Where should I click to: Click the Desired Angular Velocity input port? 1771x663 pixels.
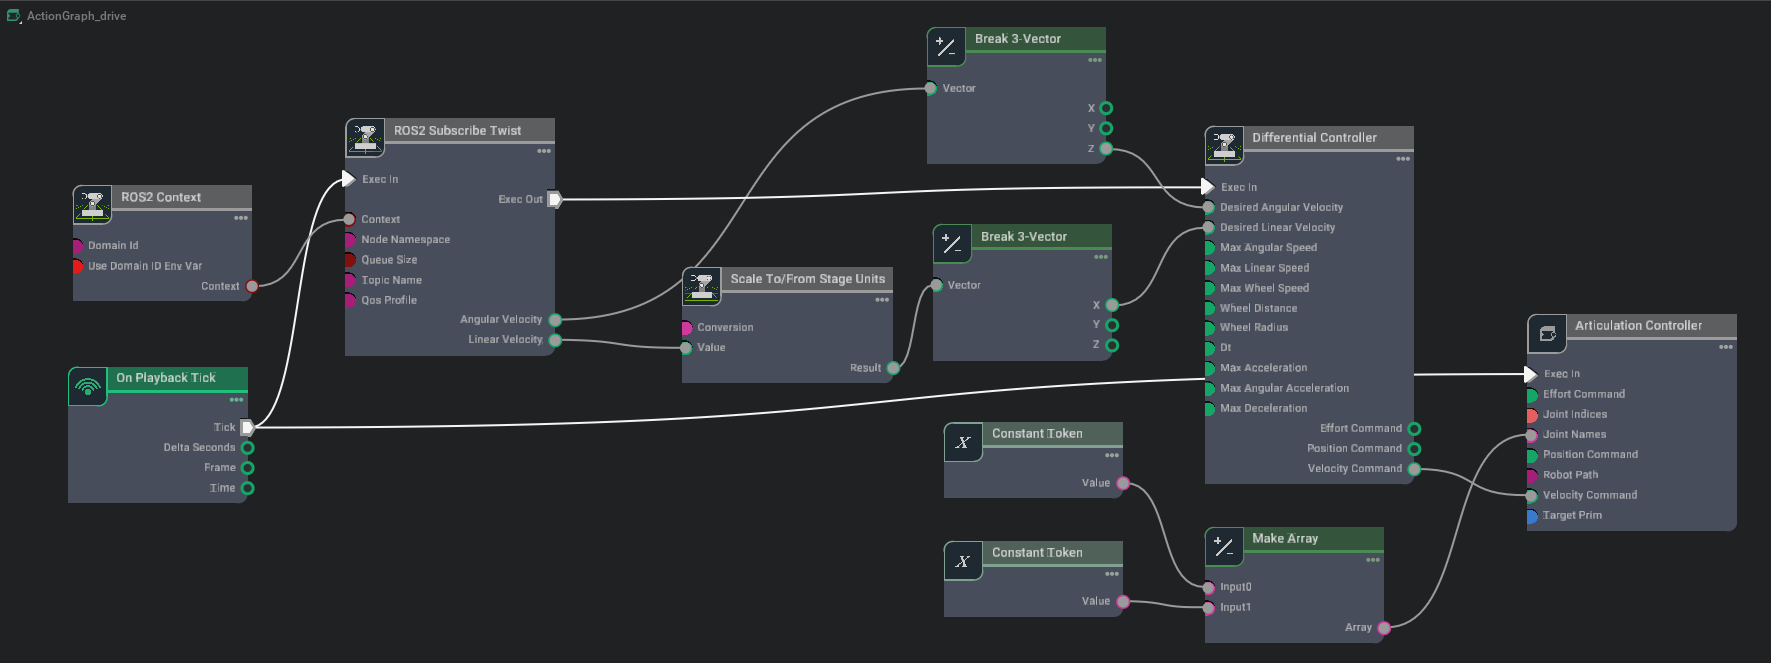tap(1209, 207)
